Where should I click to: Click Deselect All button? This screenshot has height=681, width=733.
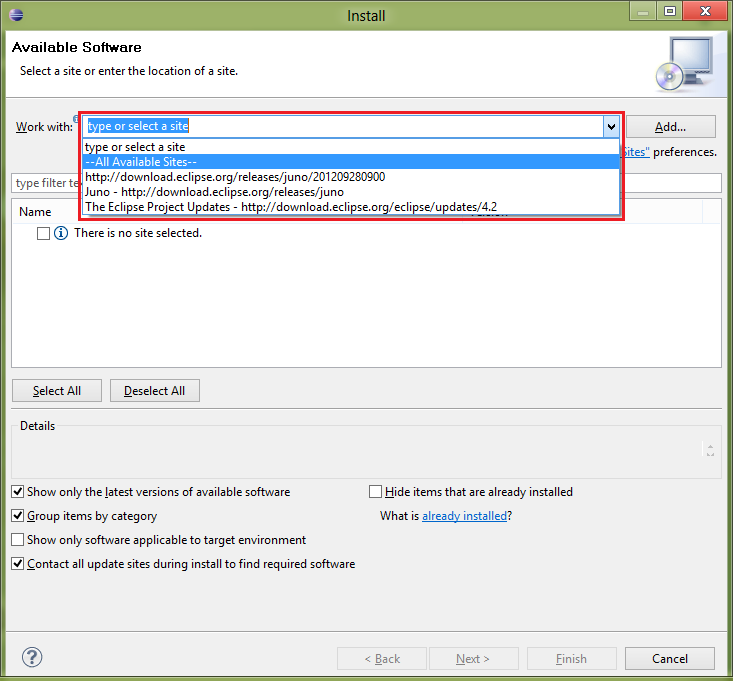coord(155,391)
